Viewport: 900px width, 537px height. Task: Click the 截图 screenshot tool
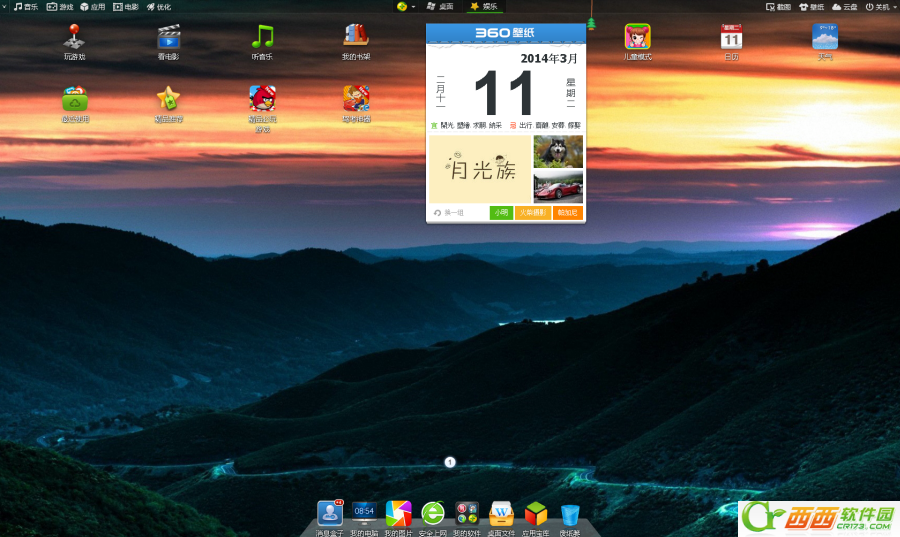[778, 7]
